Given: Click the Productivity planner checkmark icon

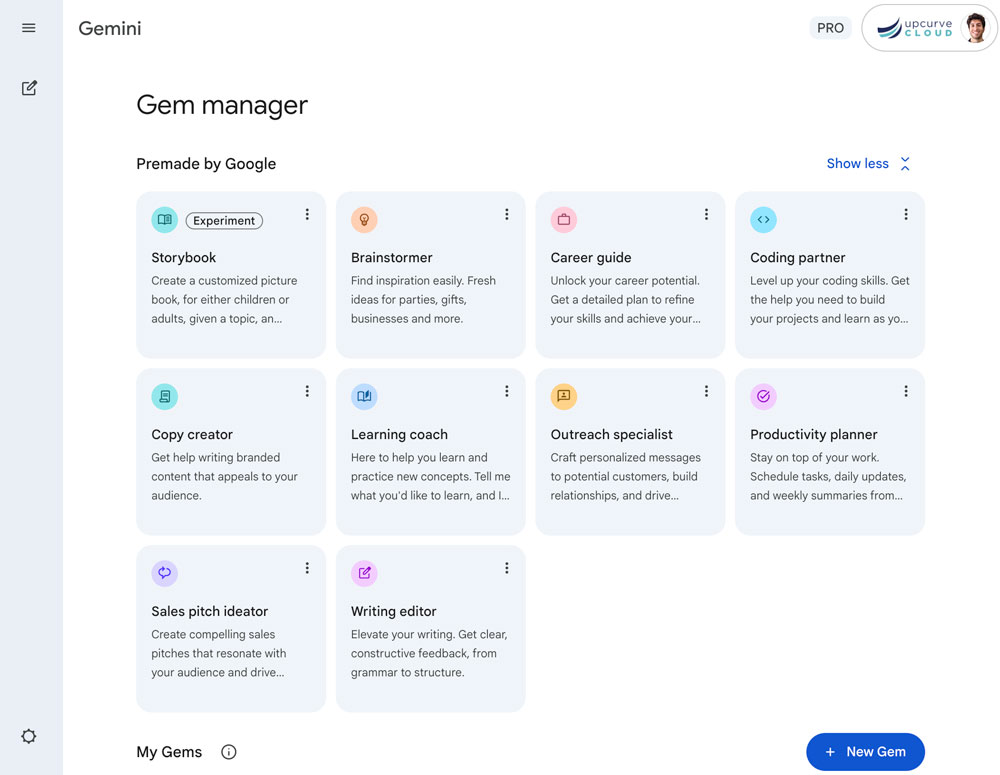Looking at the screenshot, I should [763, 397].
